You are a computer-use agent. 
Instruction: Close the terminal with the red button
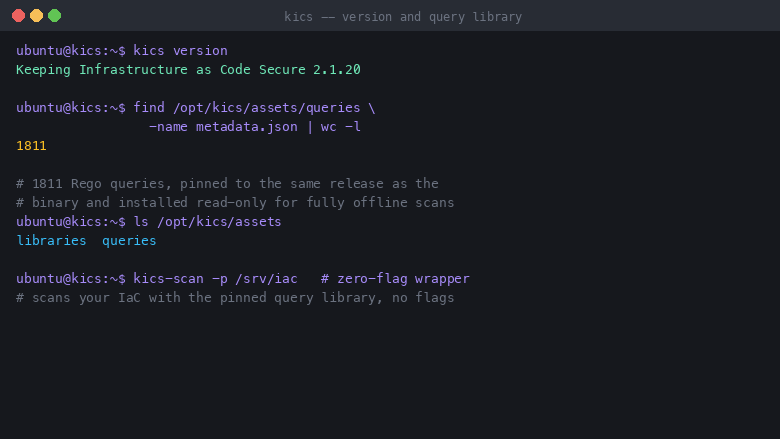(x=18, y=16)
